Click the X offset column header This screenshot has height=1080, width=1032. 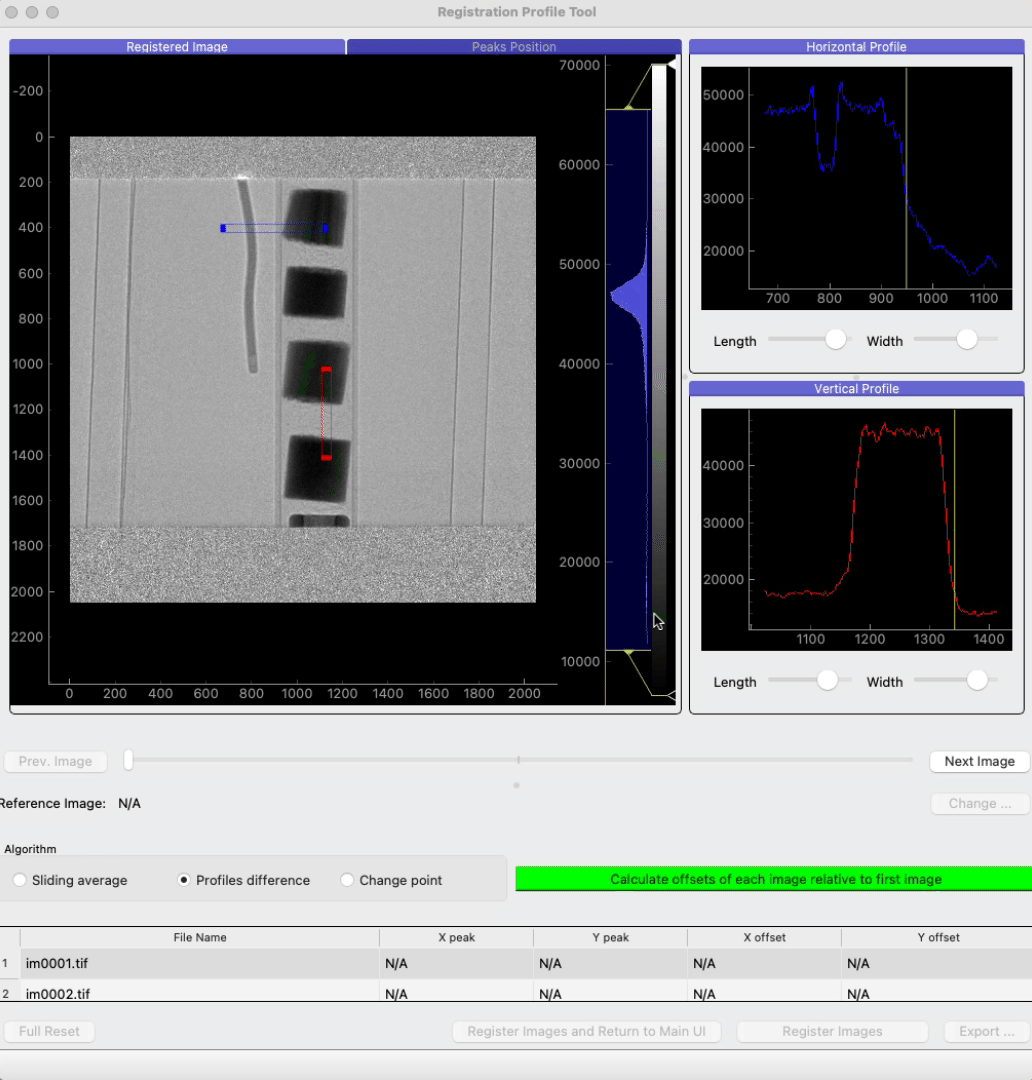[764, 938]
